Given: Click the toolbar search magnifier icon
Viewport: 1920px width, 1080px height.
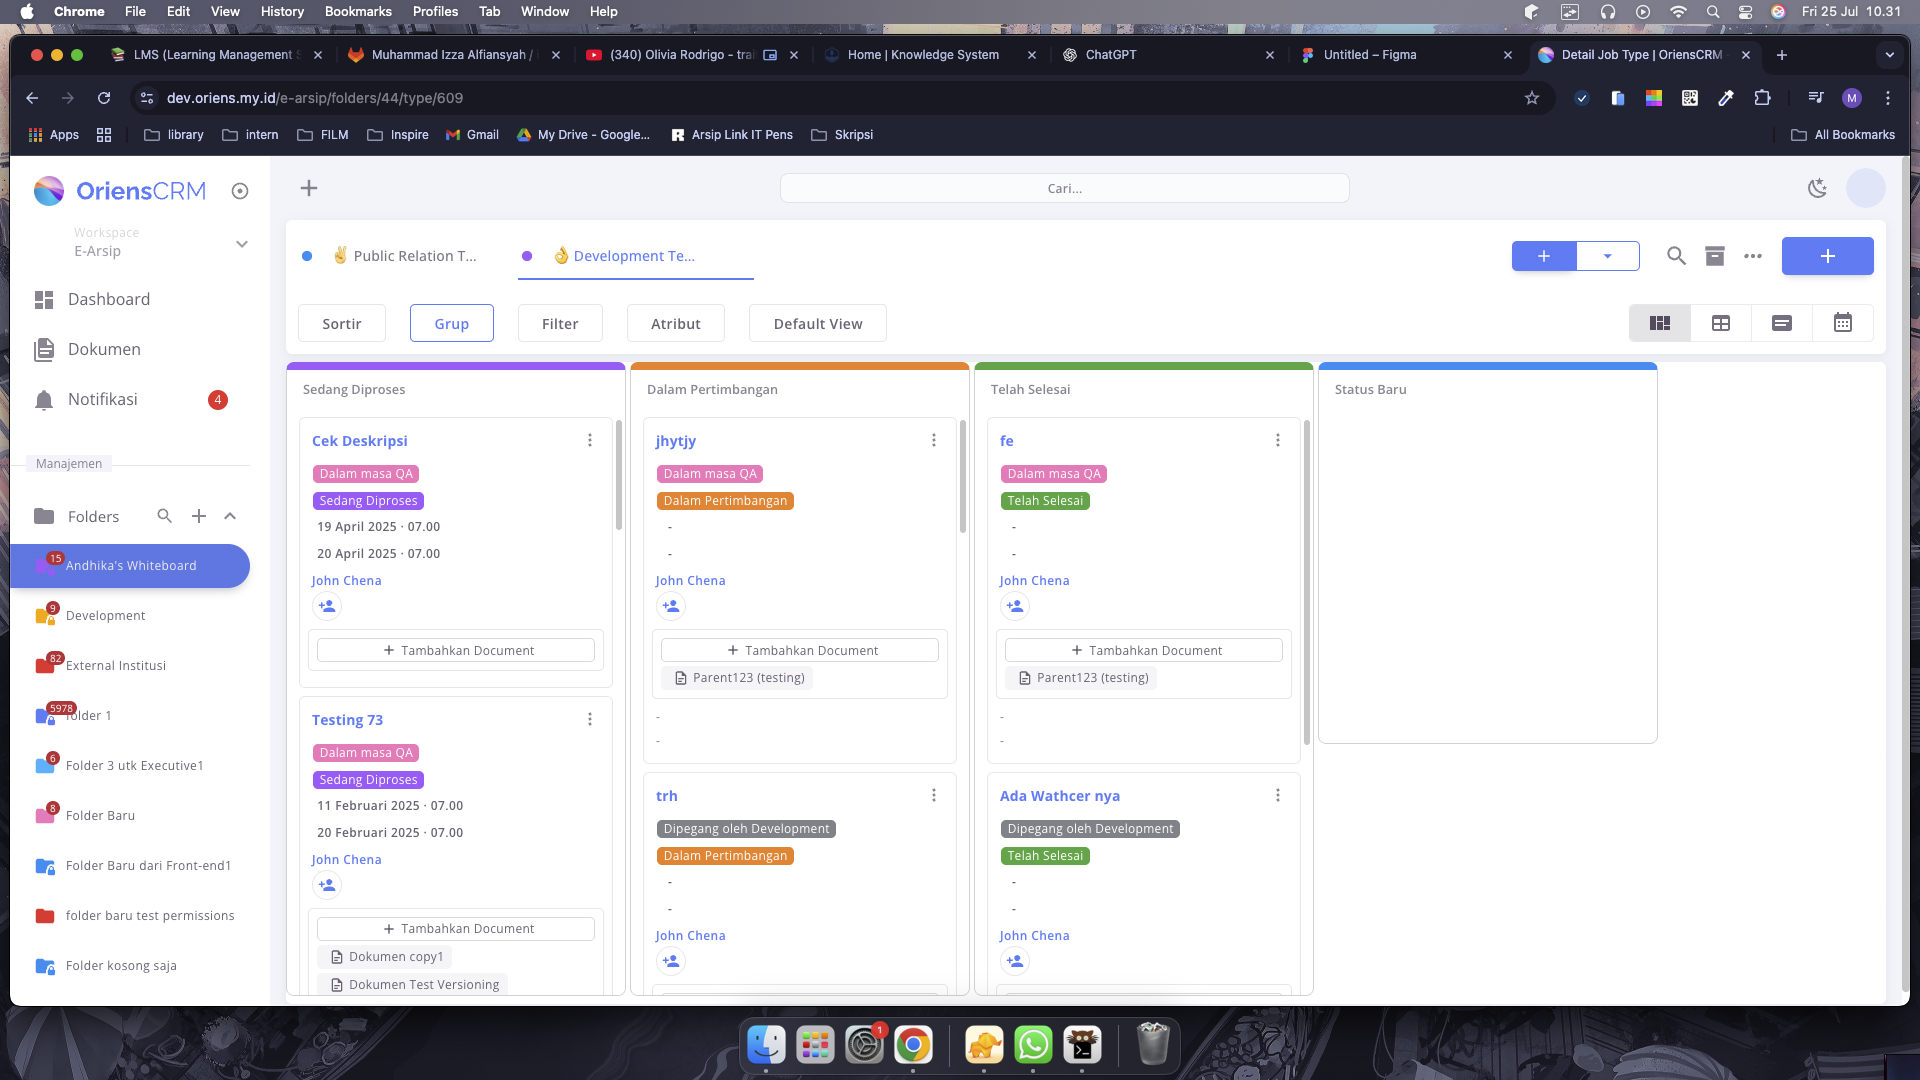Looking at the screenshot, I should 1676,256.
